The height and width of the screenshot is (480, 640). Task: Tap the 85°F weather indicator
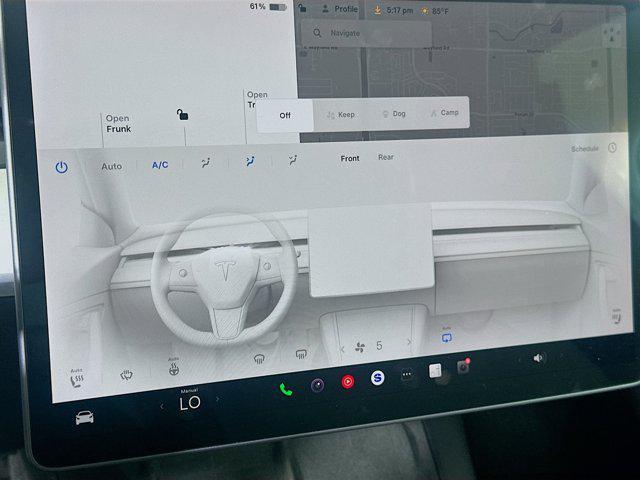(435, 11)
